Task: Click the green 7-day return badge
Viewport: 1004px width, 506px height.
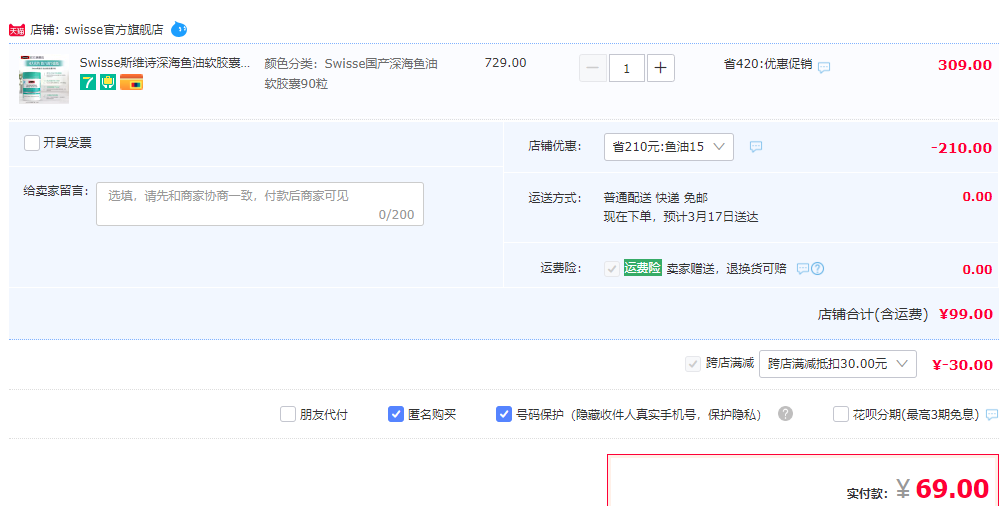Action: point(88,82)
